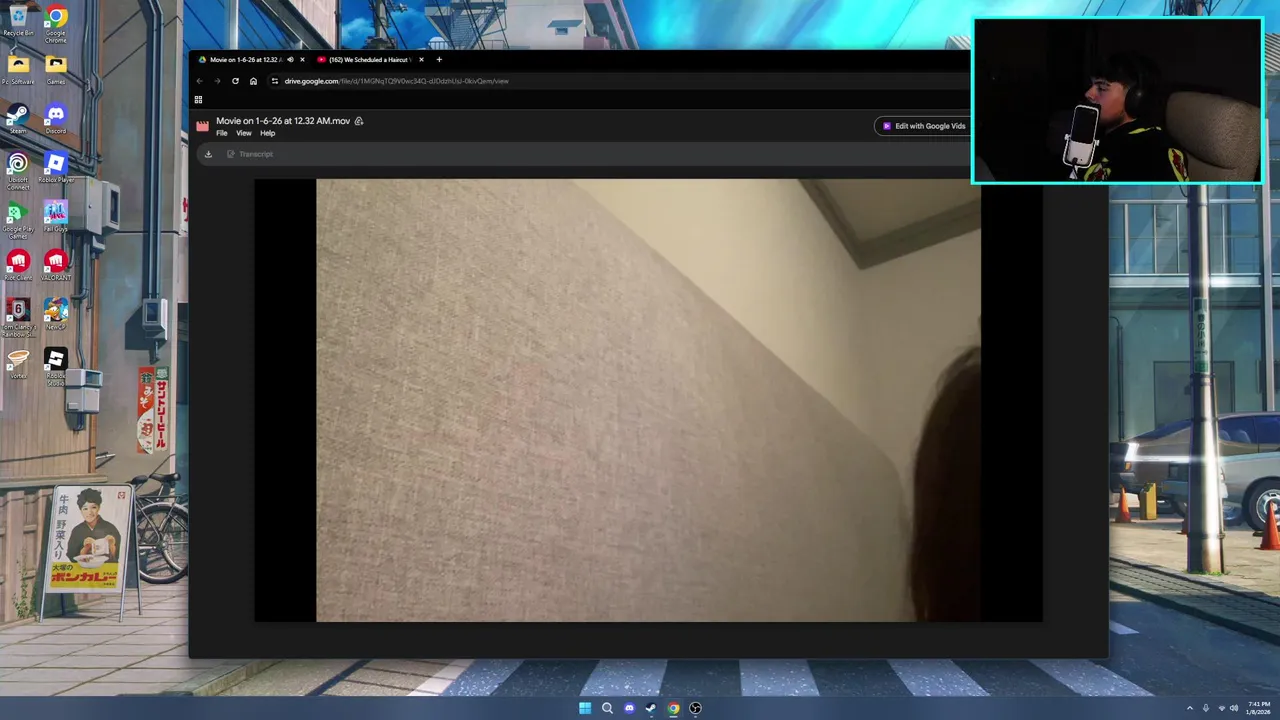Open a new browser tab
The width and height of the screenshot is (1280, 720).
pos(438,59)
